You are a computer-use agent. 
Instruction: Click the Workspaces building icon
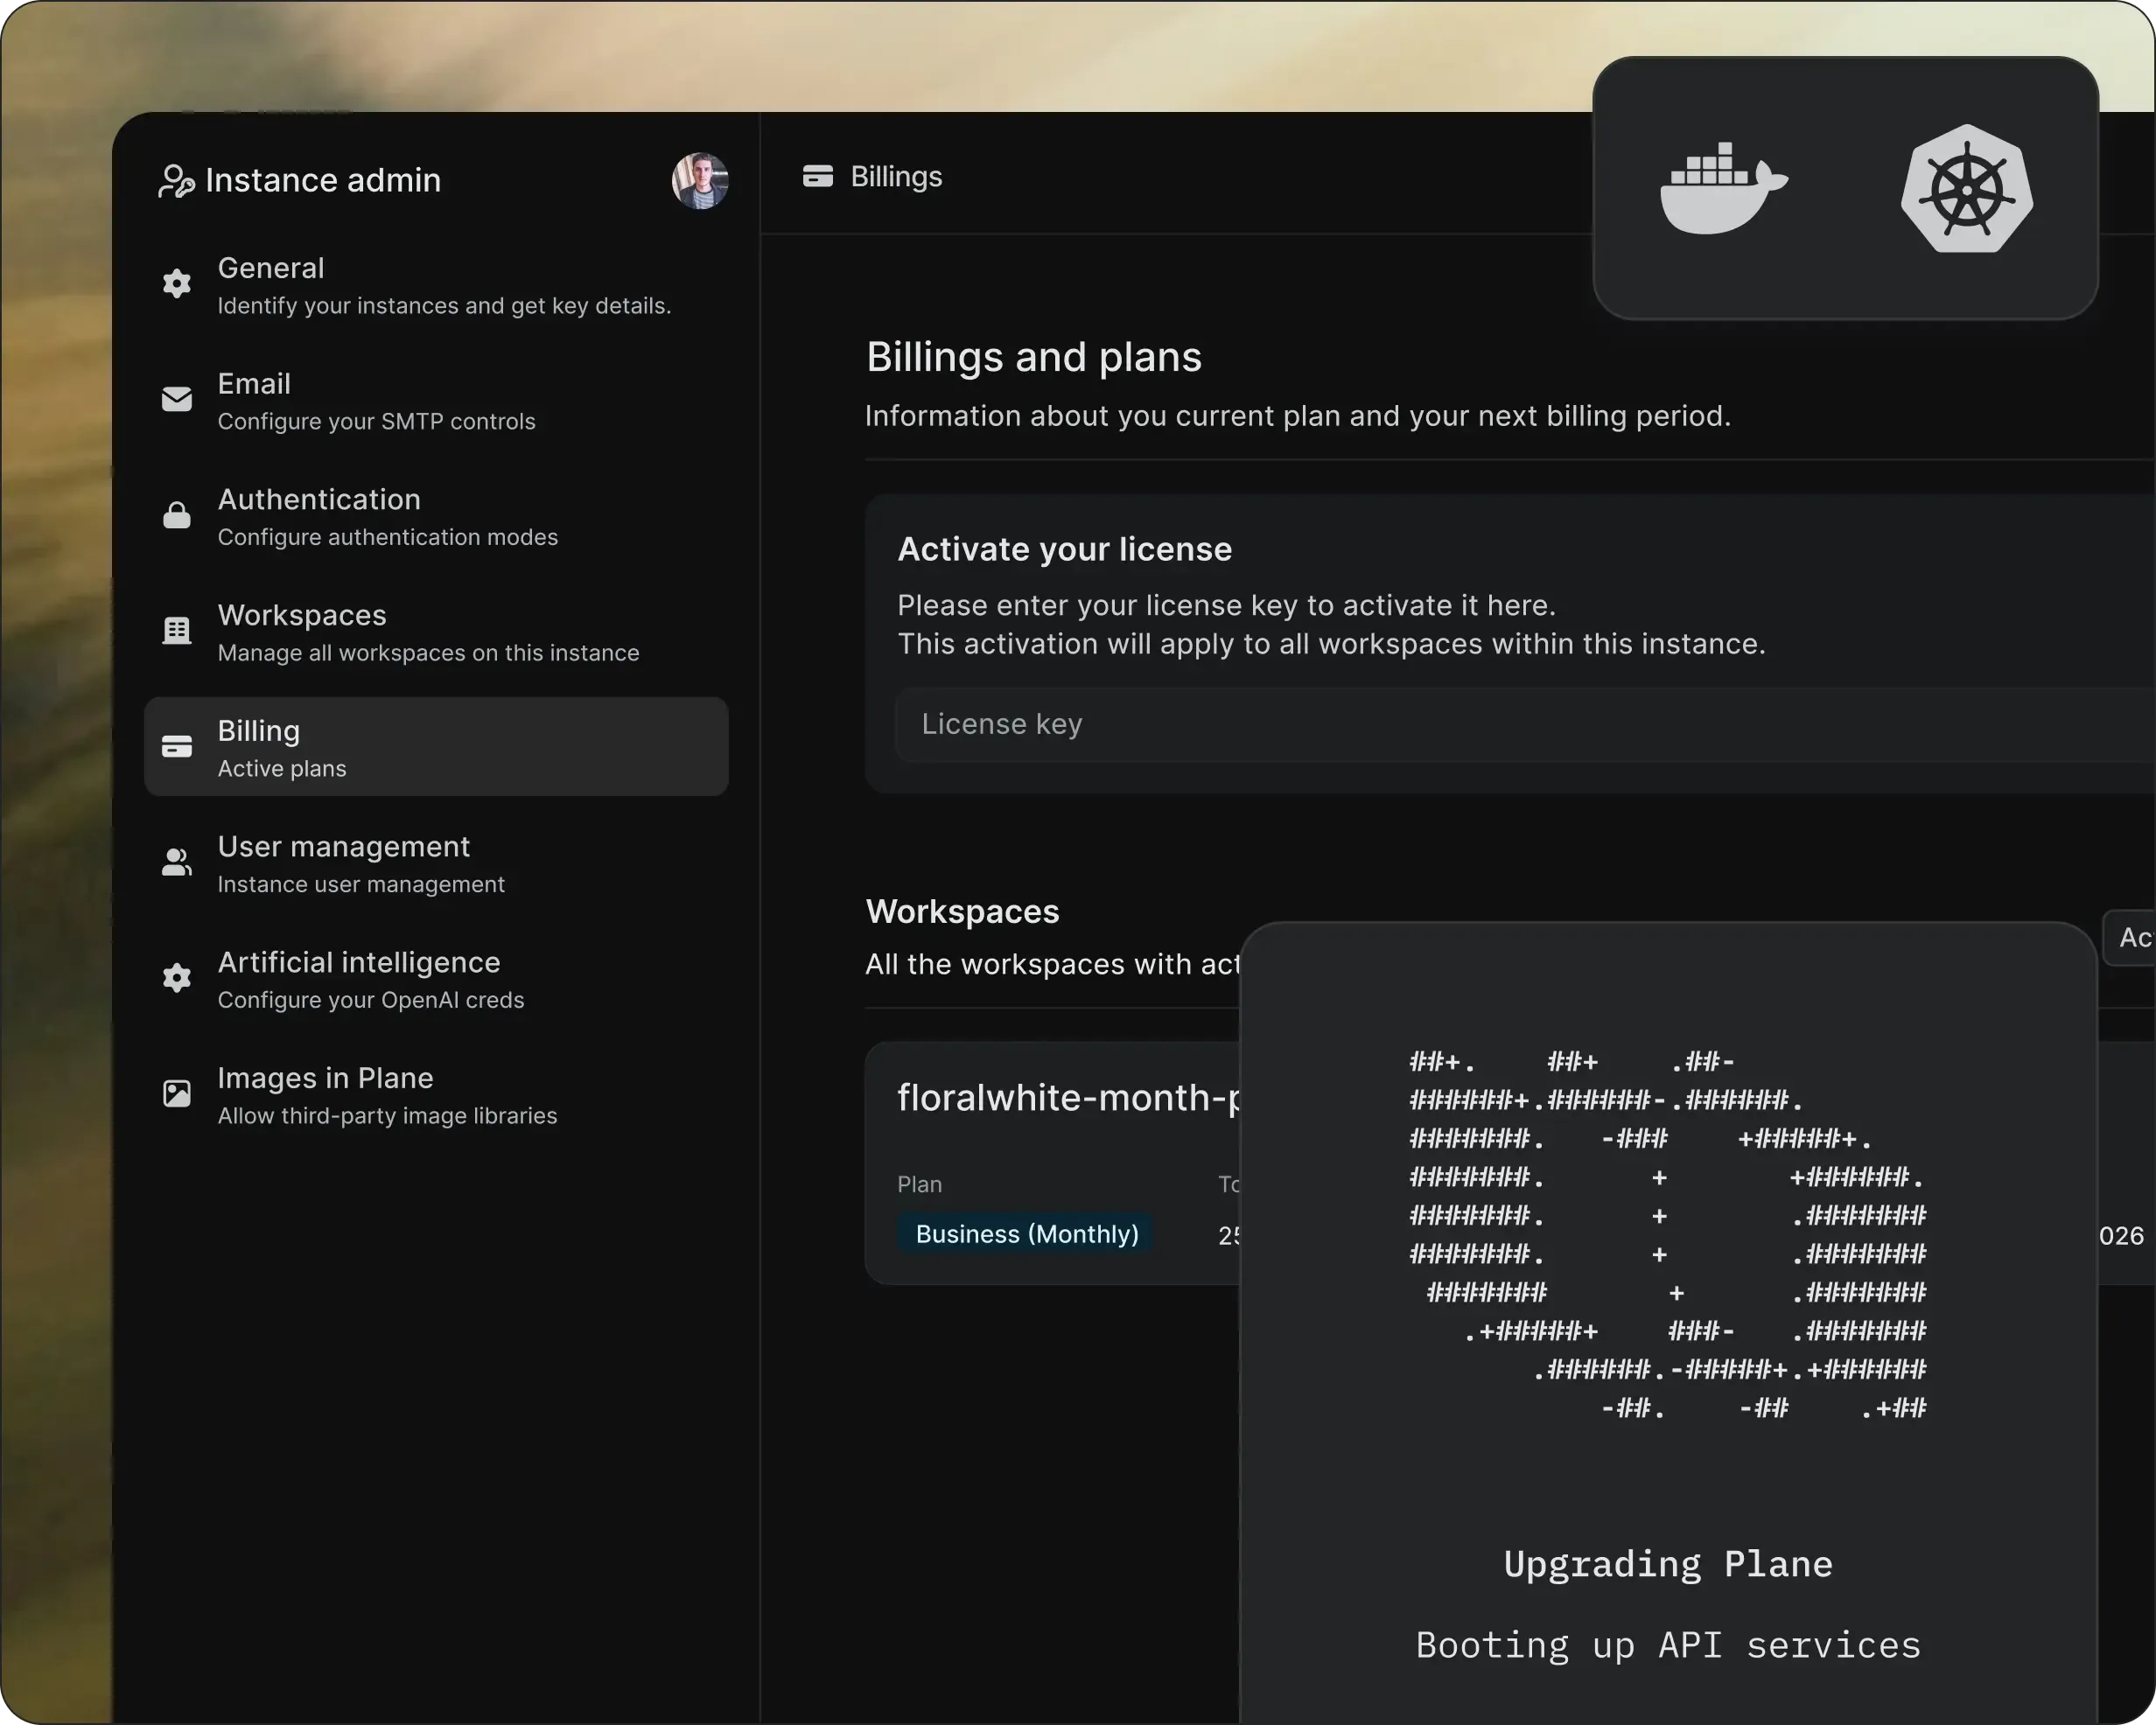click(x=177, y=631)
